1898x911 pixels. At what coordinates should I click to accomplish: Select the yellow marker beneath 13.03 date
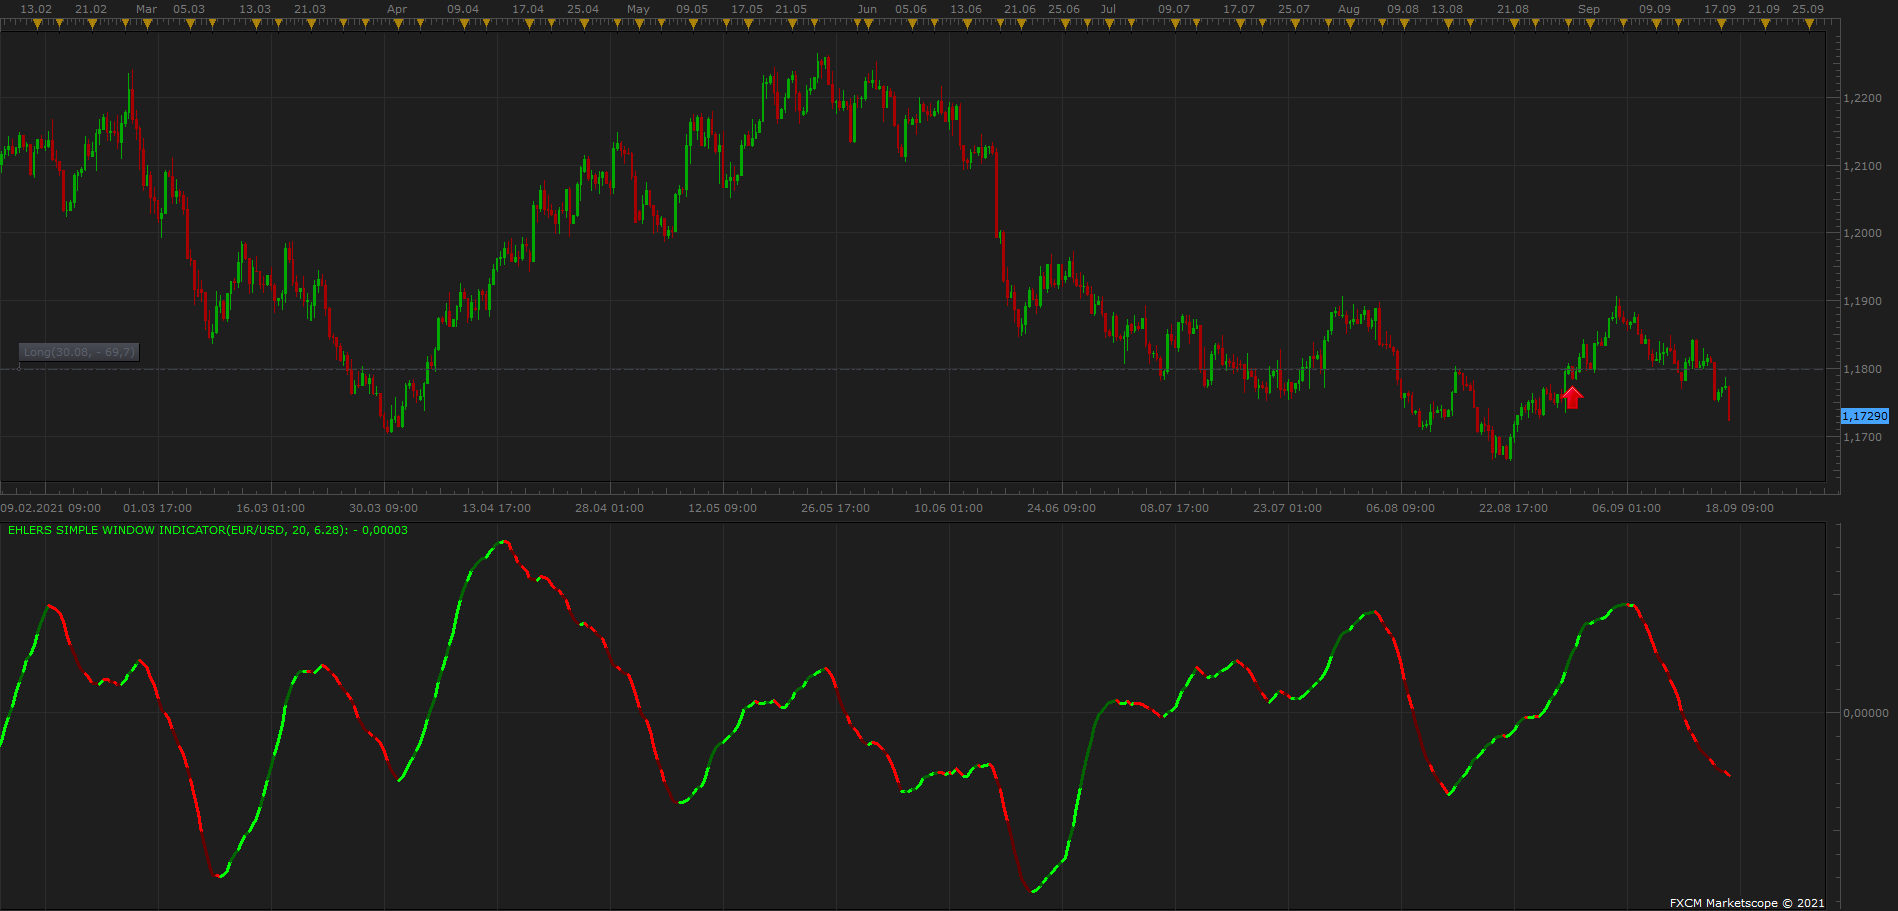[256, 24]
